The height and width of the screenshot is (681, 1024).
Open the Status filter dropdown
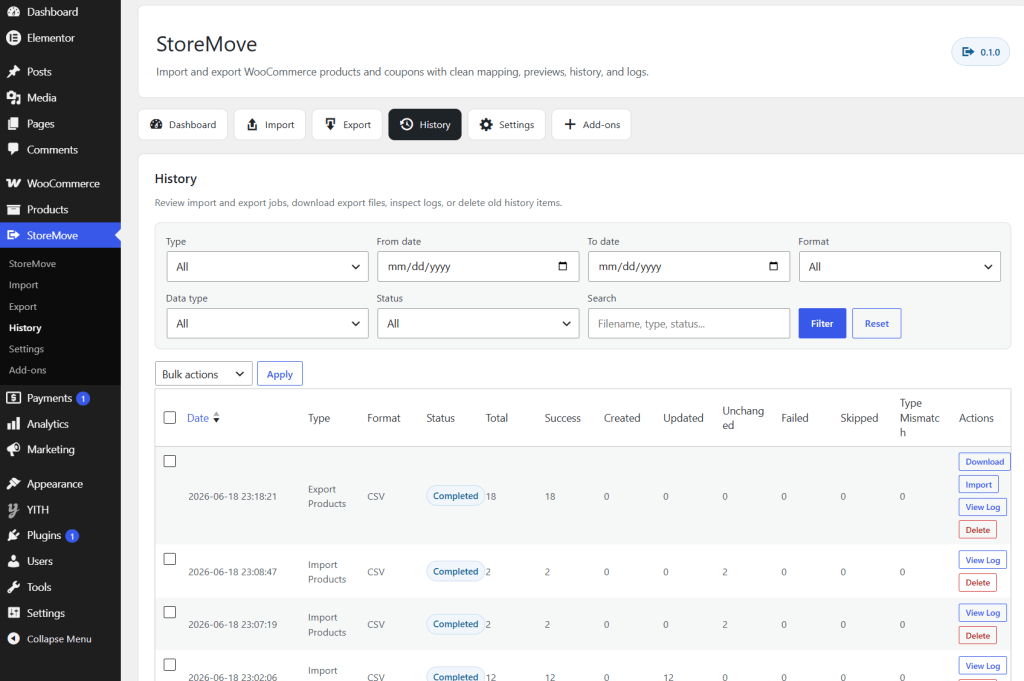pyautogui.click(x=478, y=323)
